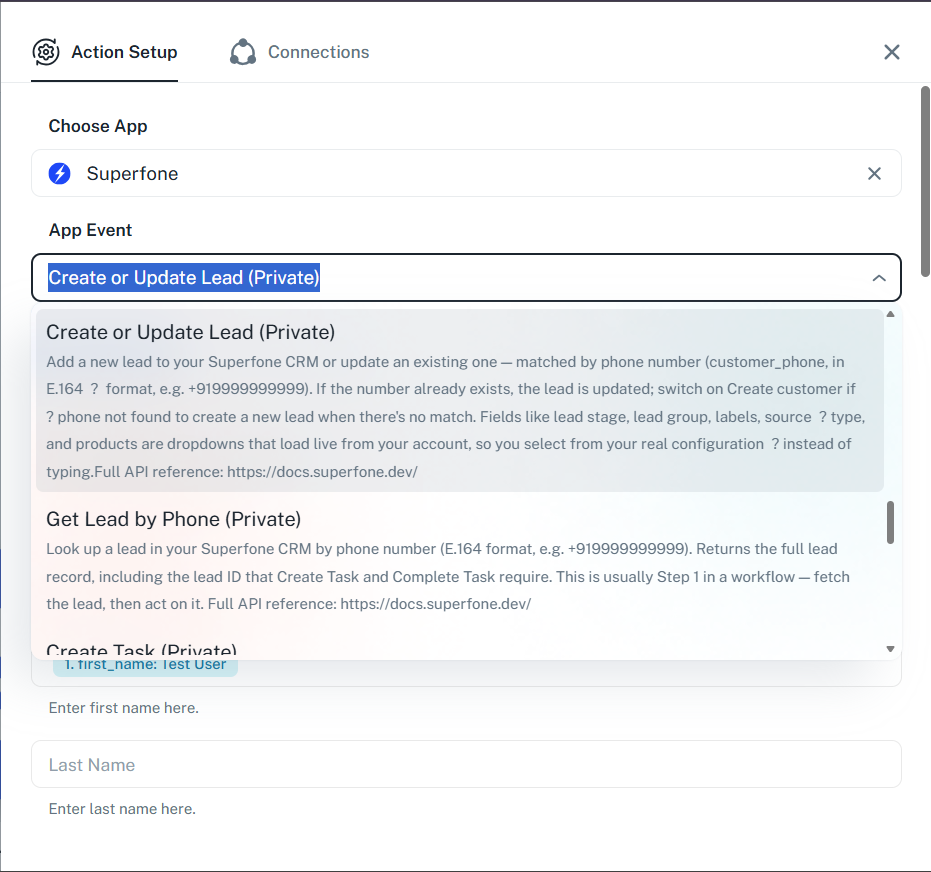This screenshot has width=931, height=872.
Task: Click the Last Name input field
Action: point(466,765)
